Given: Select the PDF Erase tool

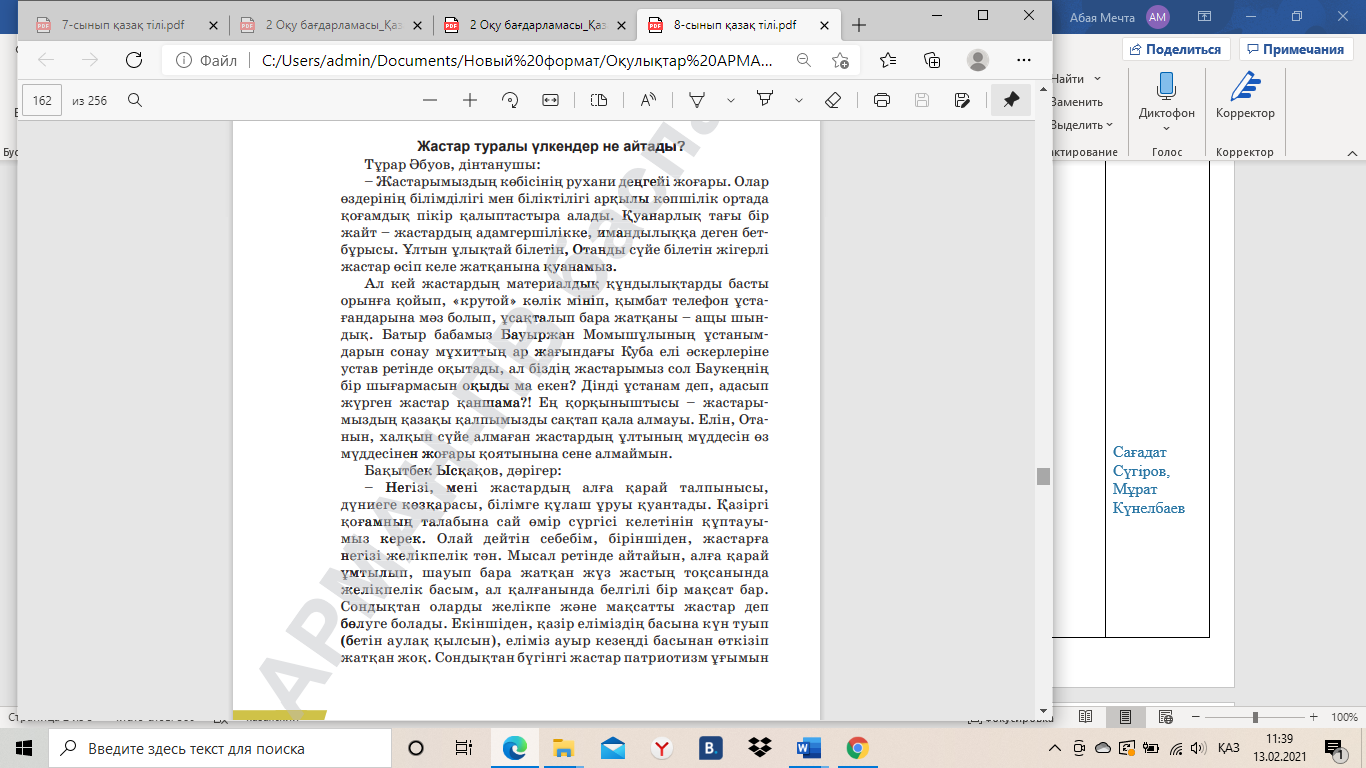Looking at the screenshot, I should [833, 100].
